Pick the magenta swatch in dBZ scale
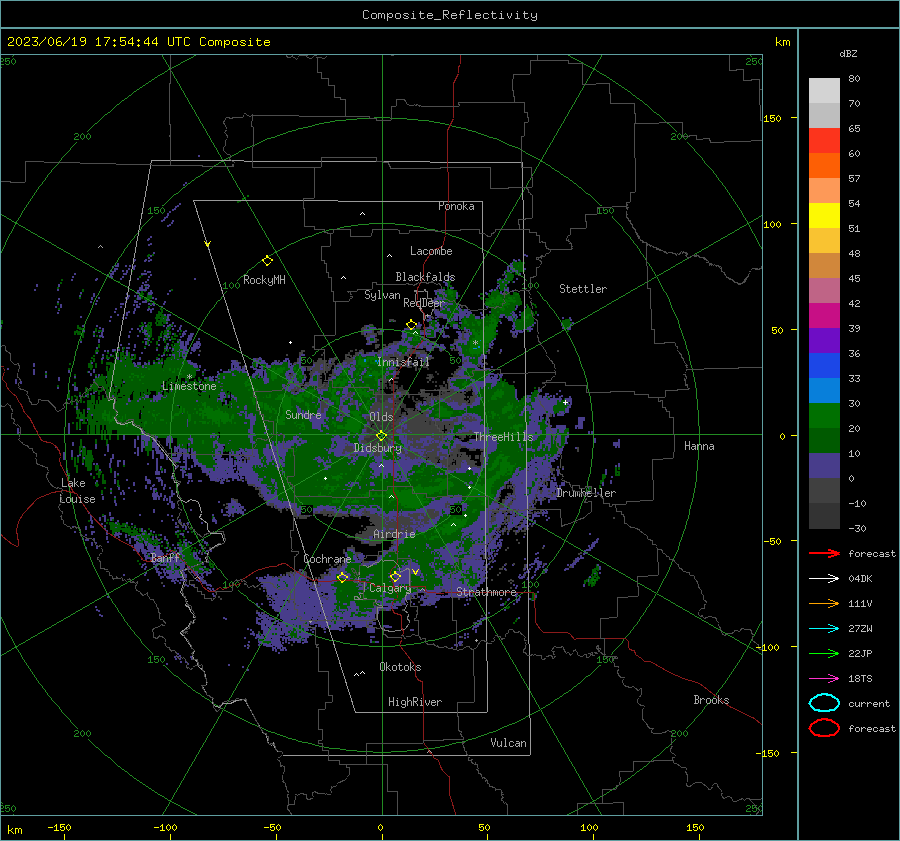Screen dimensions: 900x841 (824, 316)
